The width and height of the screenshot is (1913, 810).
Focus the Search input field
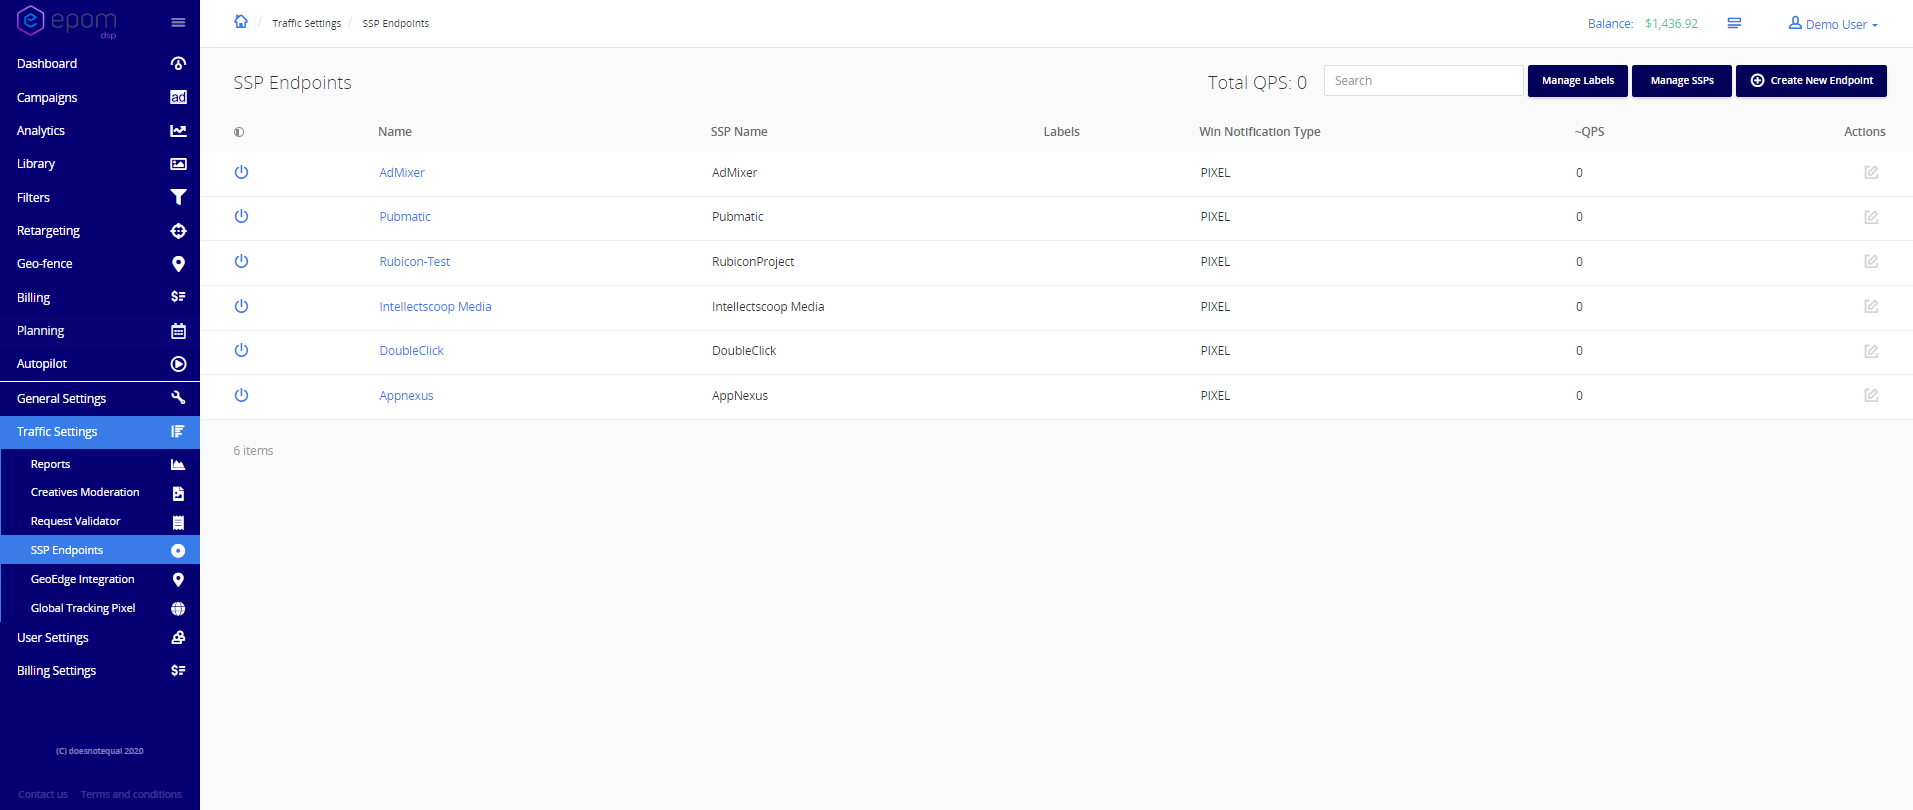click(1423, 81)
